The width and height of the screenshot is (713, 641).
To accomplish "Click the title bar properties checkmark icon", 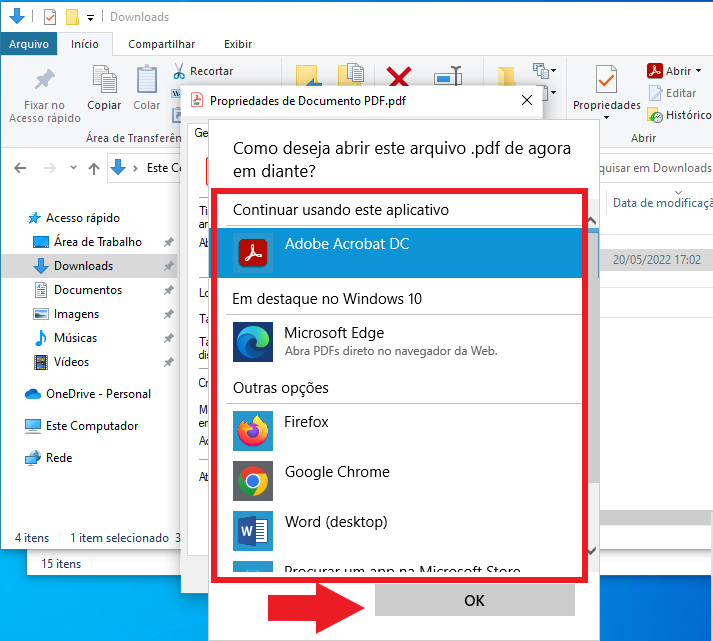I will [50, 17].
